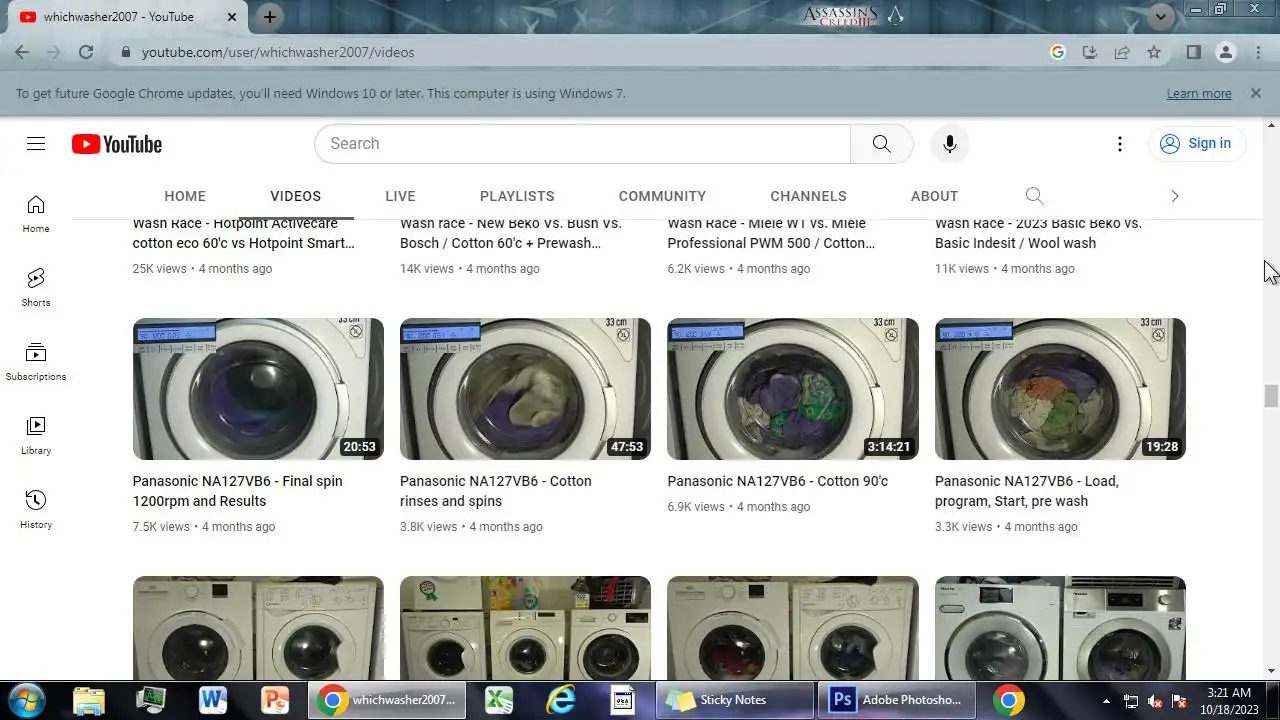Click inside the YouTube search field
This screenshot has width=1280, height=720.
[582, 144]
